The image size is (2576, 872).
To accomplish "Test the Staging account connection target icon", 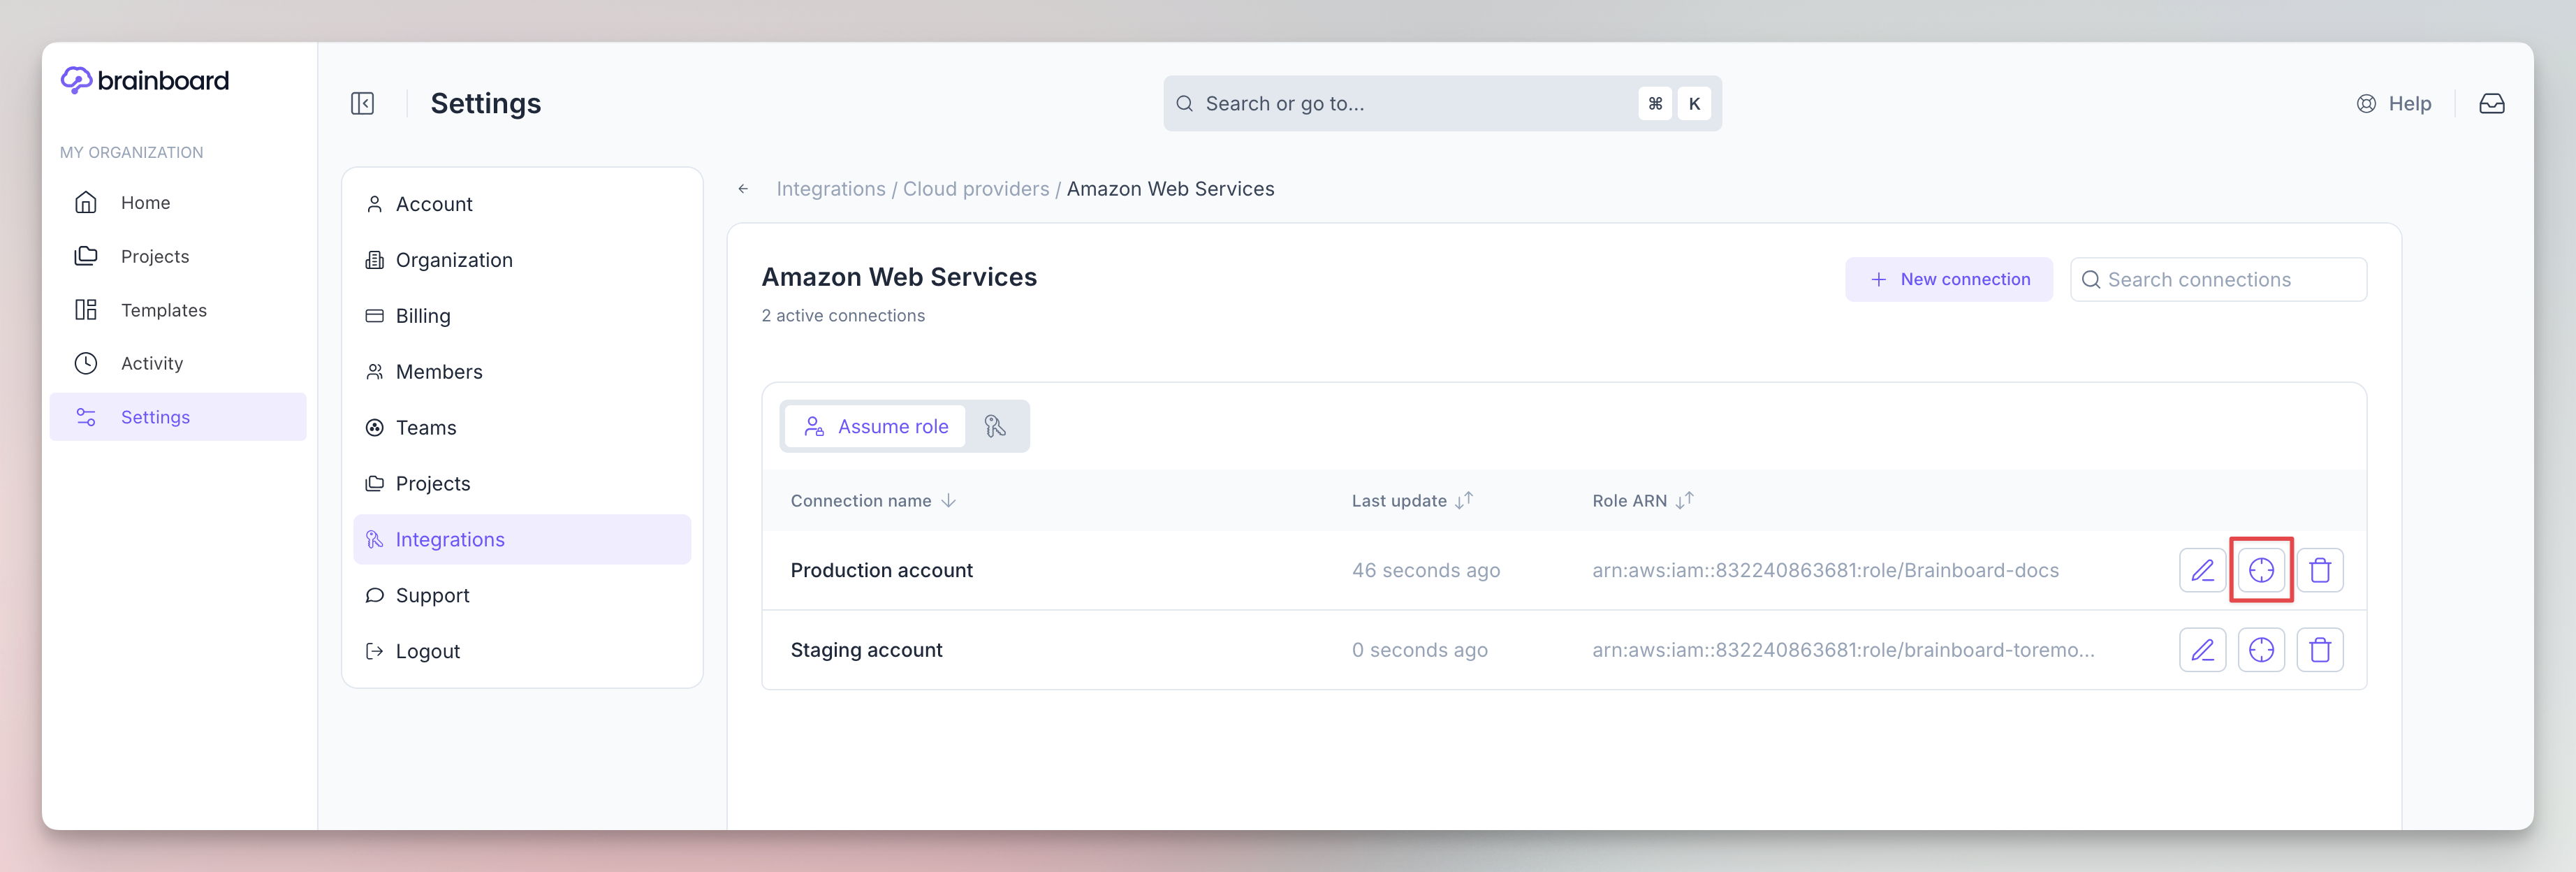I will (x=2261, y=650).
